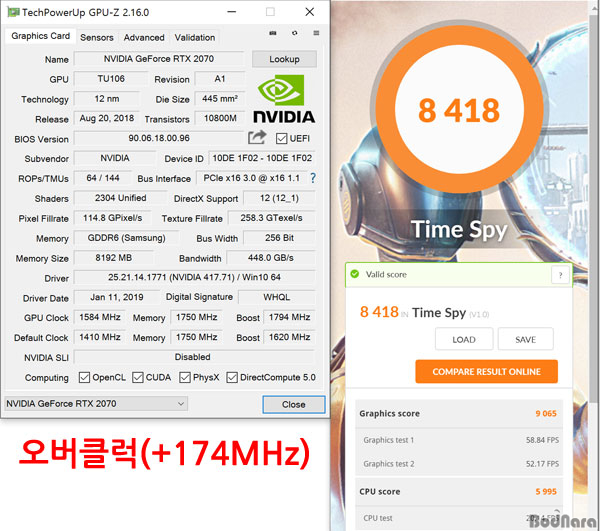The image size is (600, 531).
Task: Click the SAVE button in 3DMark
Action: click(x=525, y=339)
